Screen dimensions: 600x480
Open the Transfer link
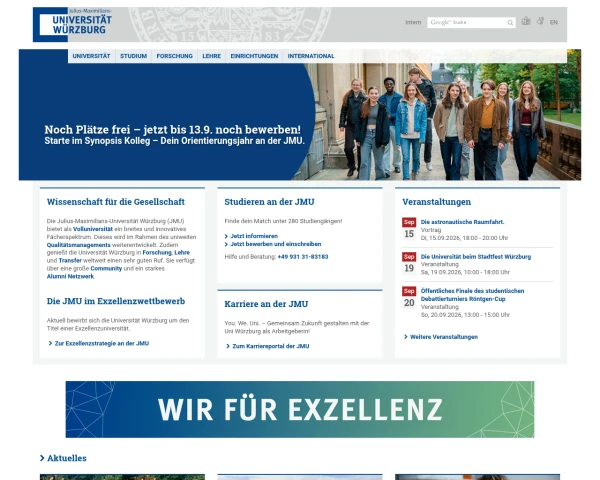[x=70, y=260]
